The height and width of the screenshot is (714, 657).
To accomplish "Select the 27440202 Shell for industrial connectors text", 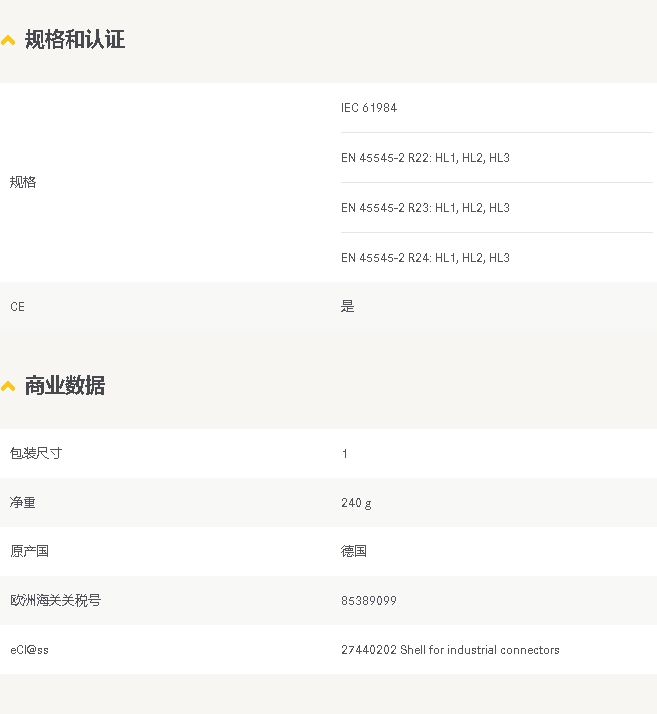I will [450, 650].
